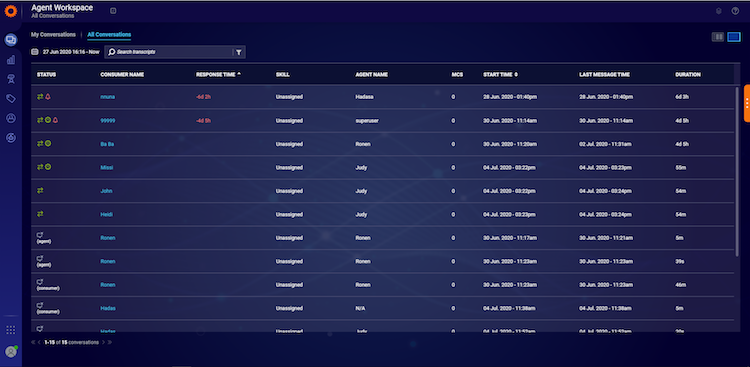
Task: Switch to My Conversations tab
Action: click(x=53, y=34)
